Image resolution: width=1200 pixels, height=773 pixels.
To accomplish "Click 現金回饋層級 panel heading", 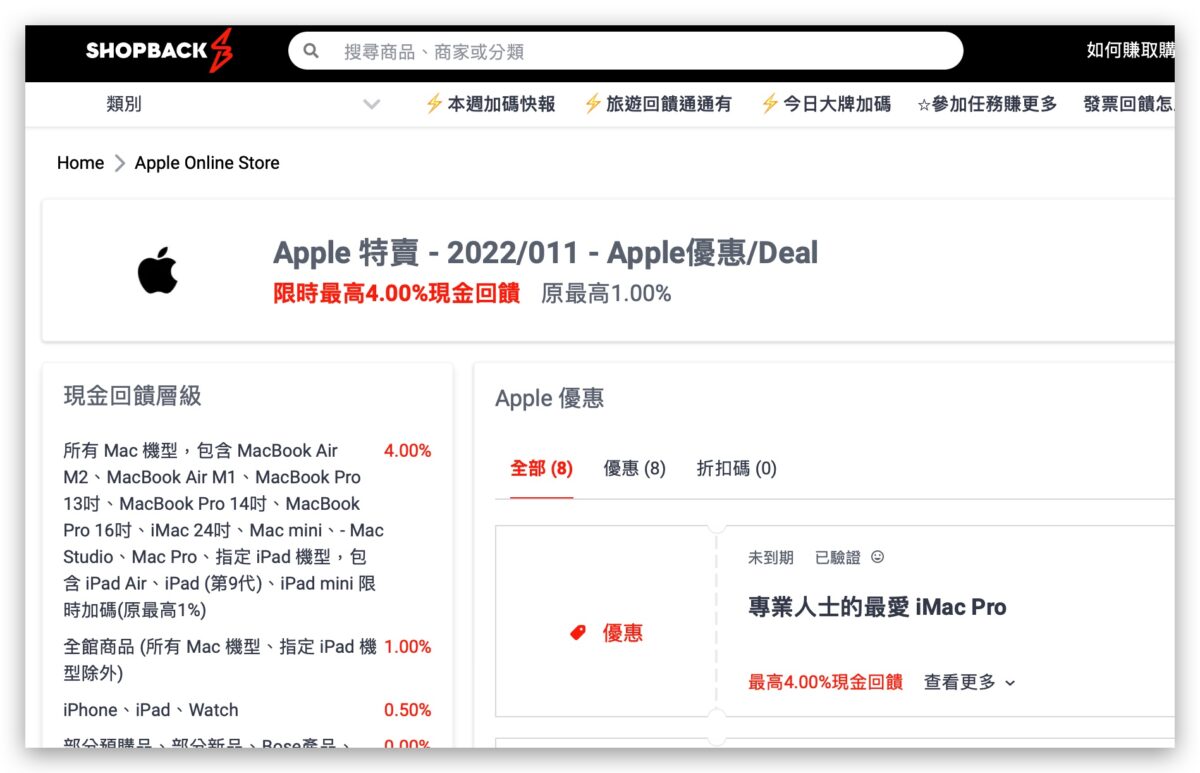I will click(x=132, y=396).
